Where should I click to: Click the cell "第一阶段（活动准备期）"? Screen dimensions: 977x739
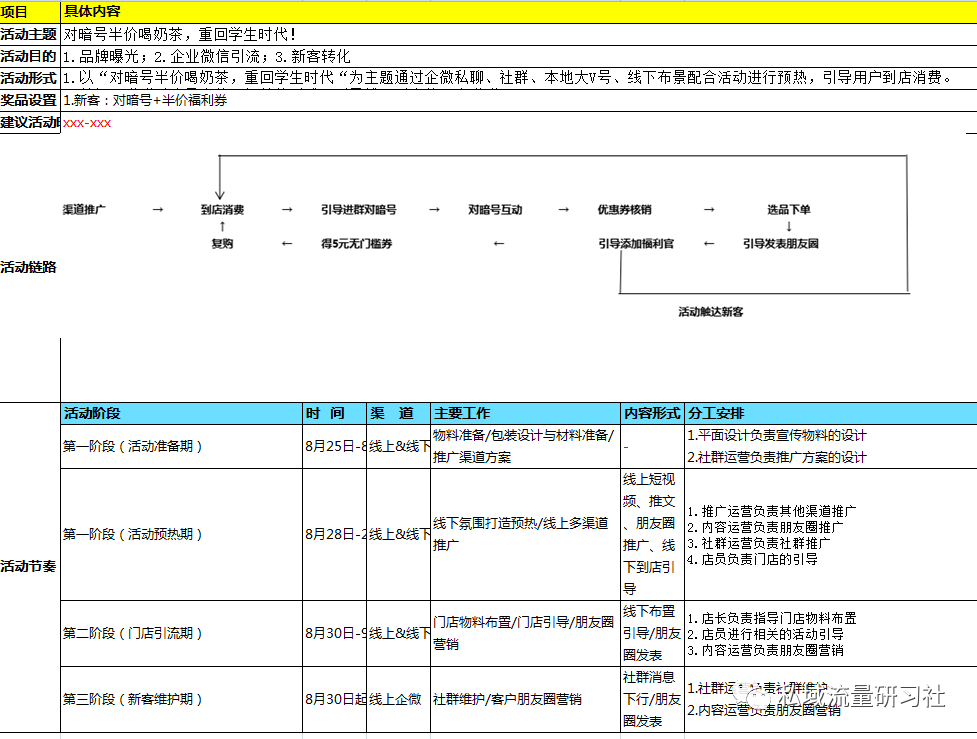[x=181, y=446]
